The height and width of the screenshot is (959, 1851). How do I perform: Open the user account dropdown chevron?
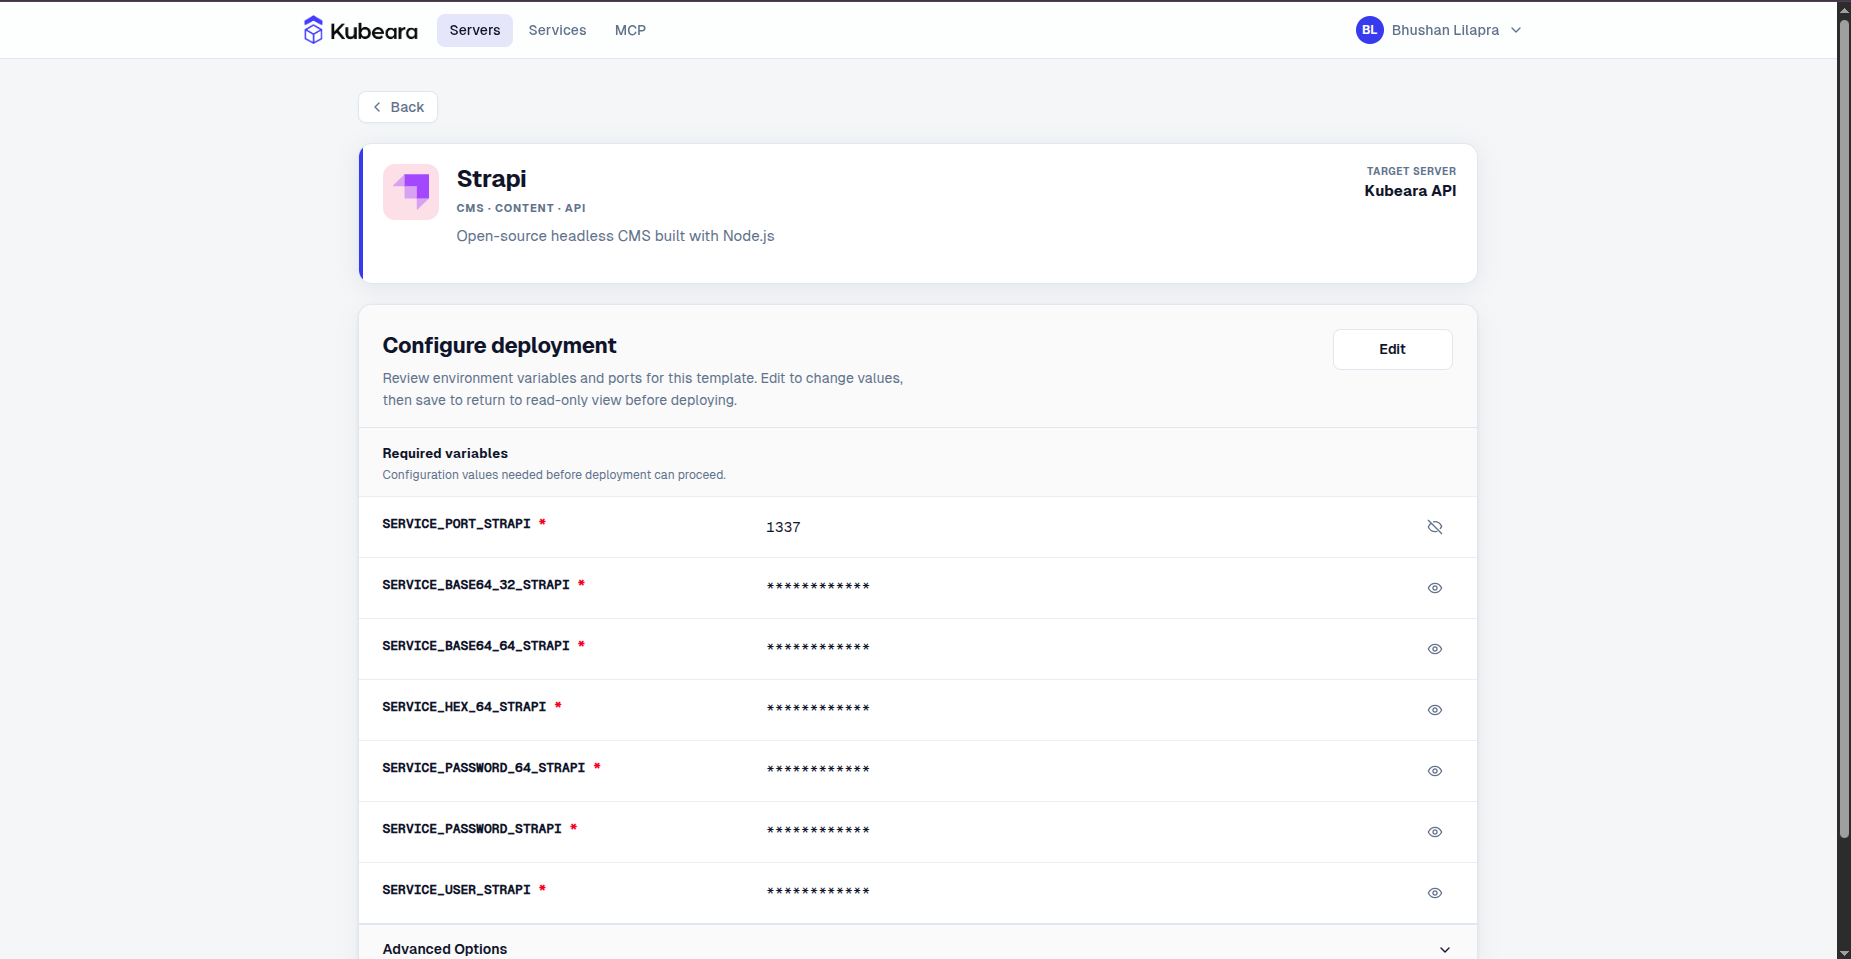point(1516,30)
